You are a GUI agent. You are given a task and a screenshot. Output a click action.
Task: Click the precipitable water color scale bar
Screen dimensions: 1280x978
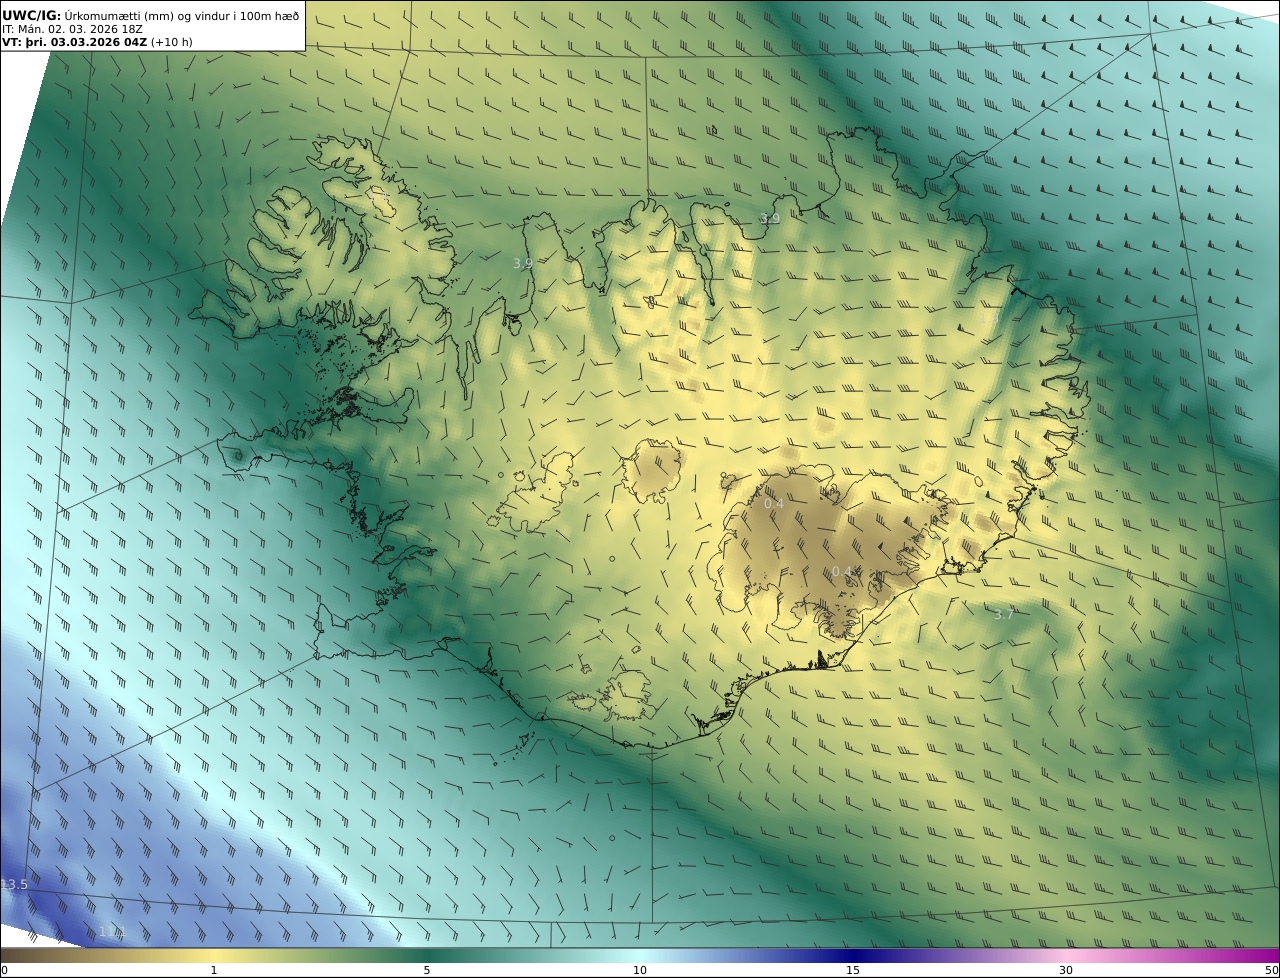[x=640, y=955]
